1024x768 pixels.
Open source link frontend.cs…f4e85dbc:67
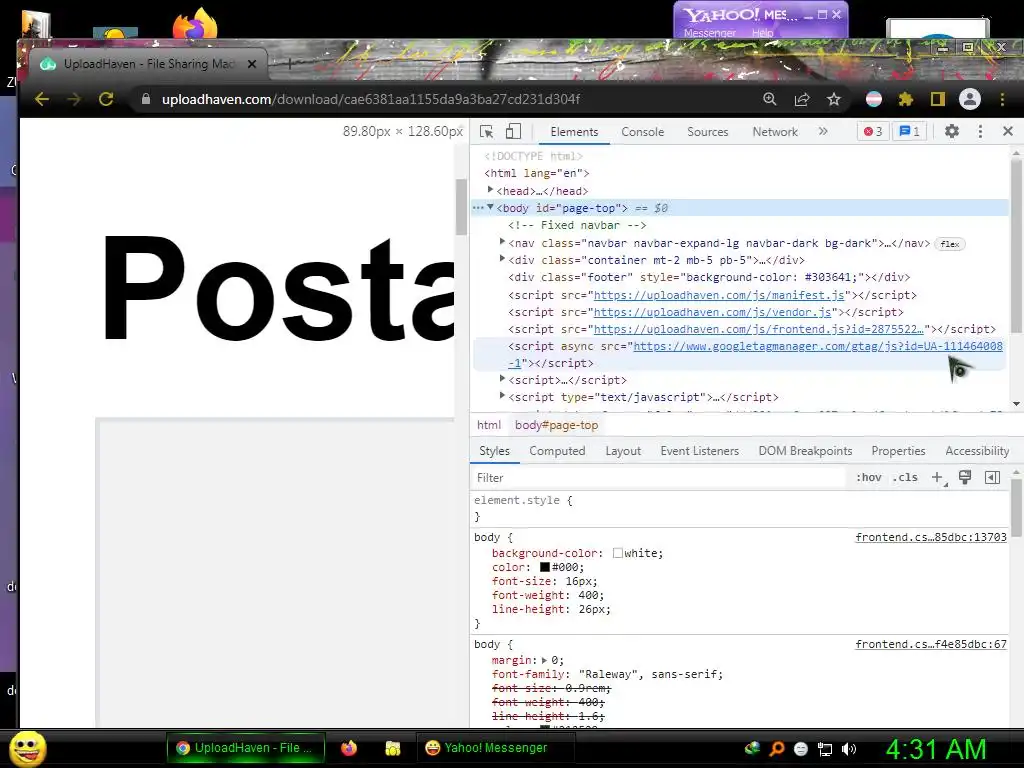[931, 645]
